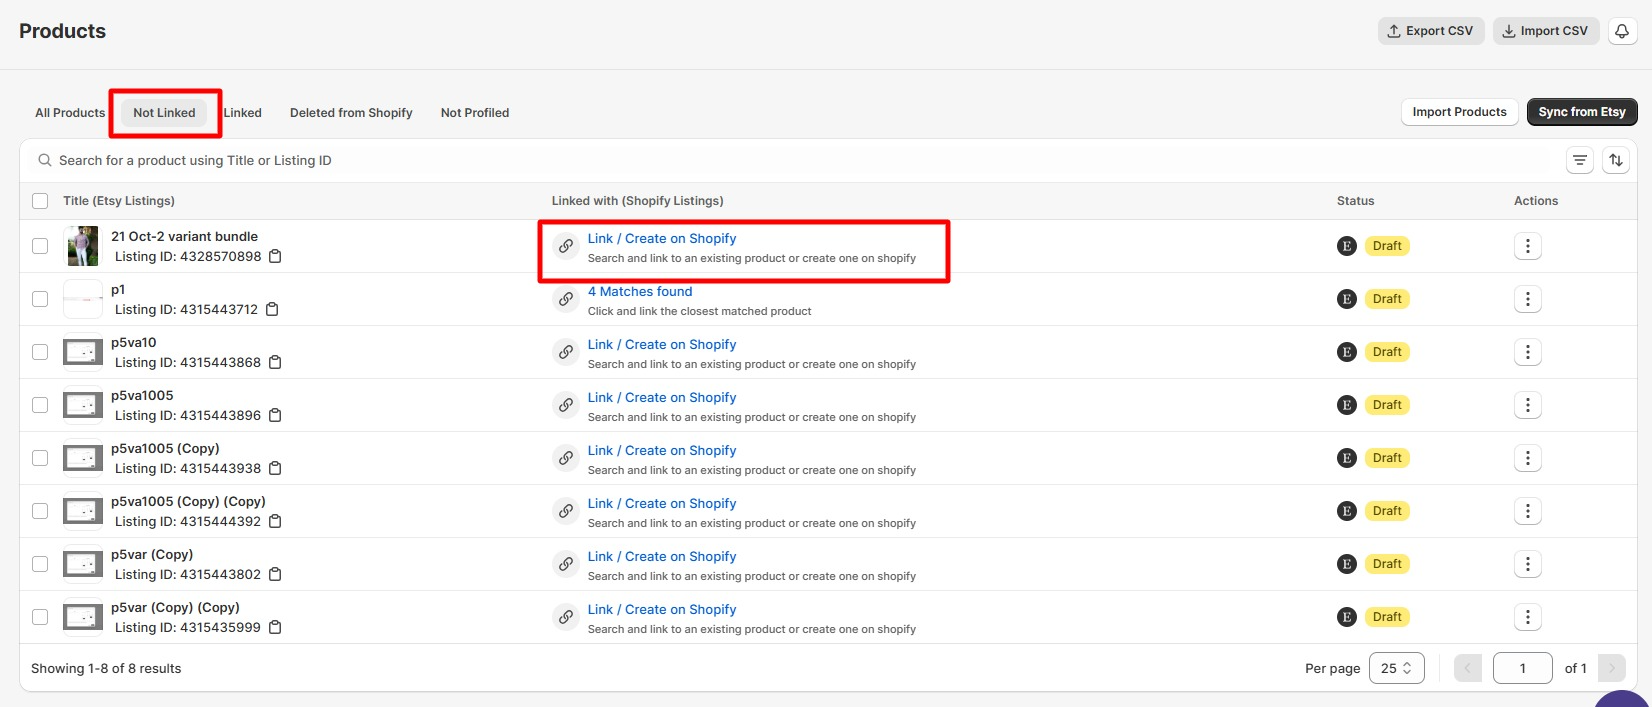
Task: Click Showing 1-8 of 8 results text
Action: pyautogui.click(x=106, y=669)
